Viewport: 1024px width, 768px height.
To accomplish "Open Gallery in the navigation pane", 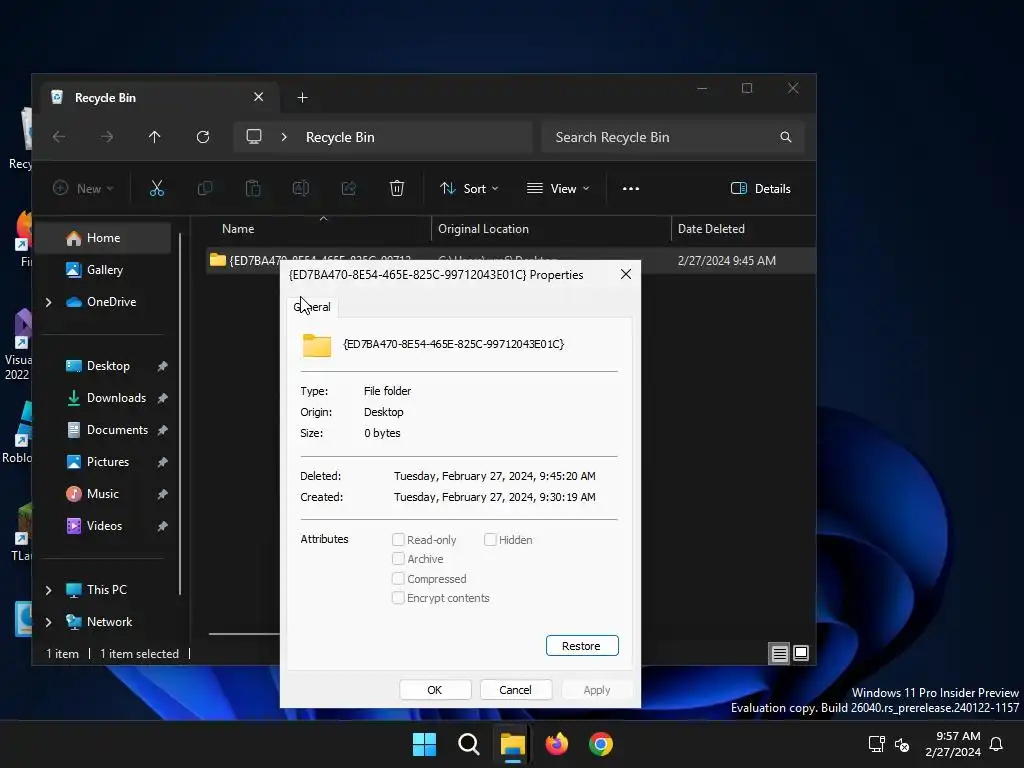I will click(x=104, y=270).
